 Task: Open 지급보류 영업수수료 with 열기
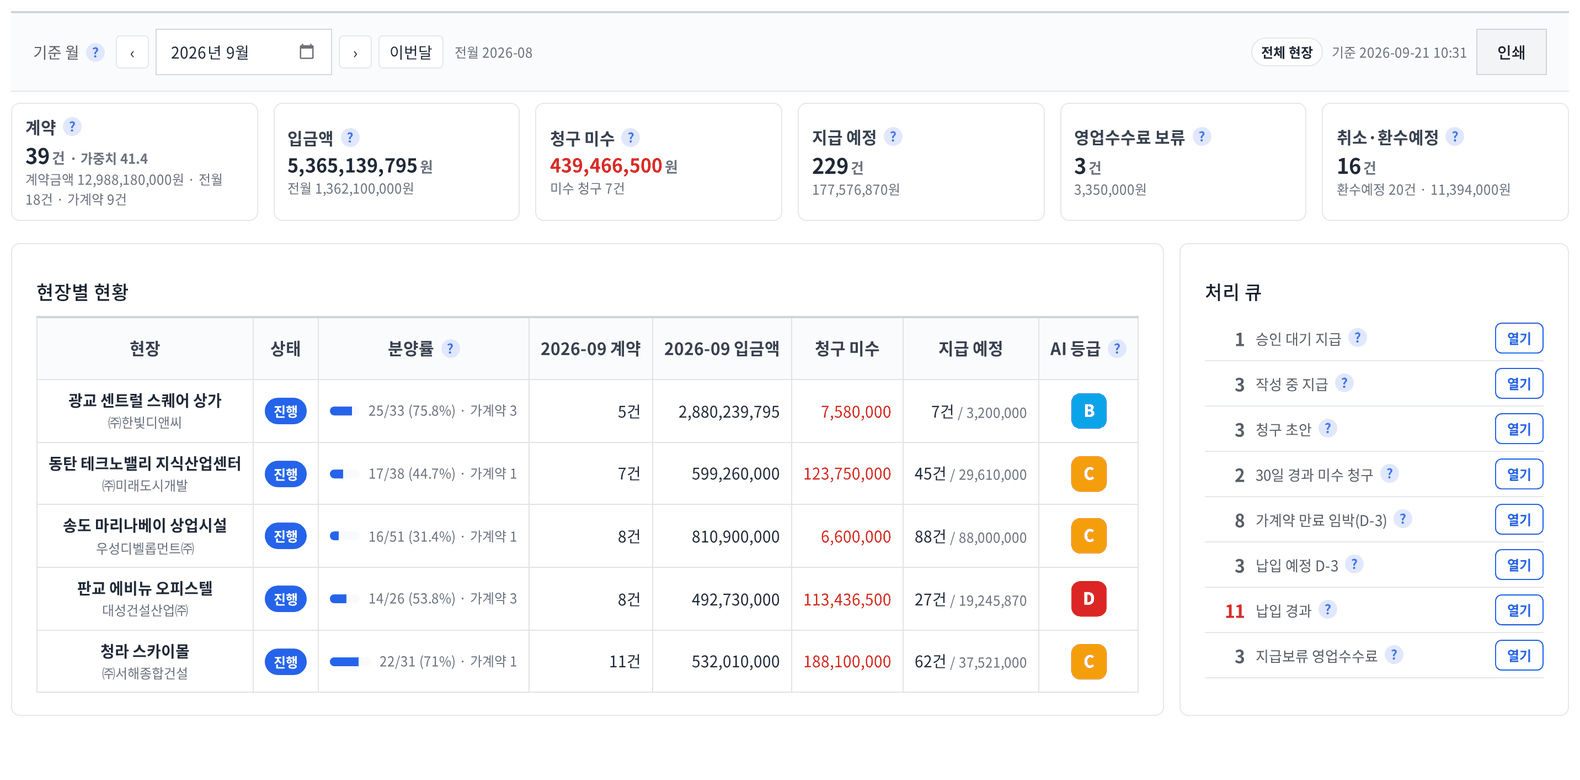coord(1518,655)
